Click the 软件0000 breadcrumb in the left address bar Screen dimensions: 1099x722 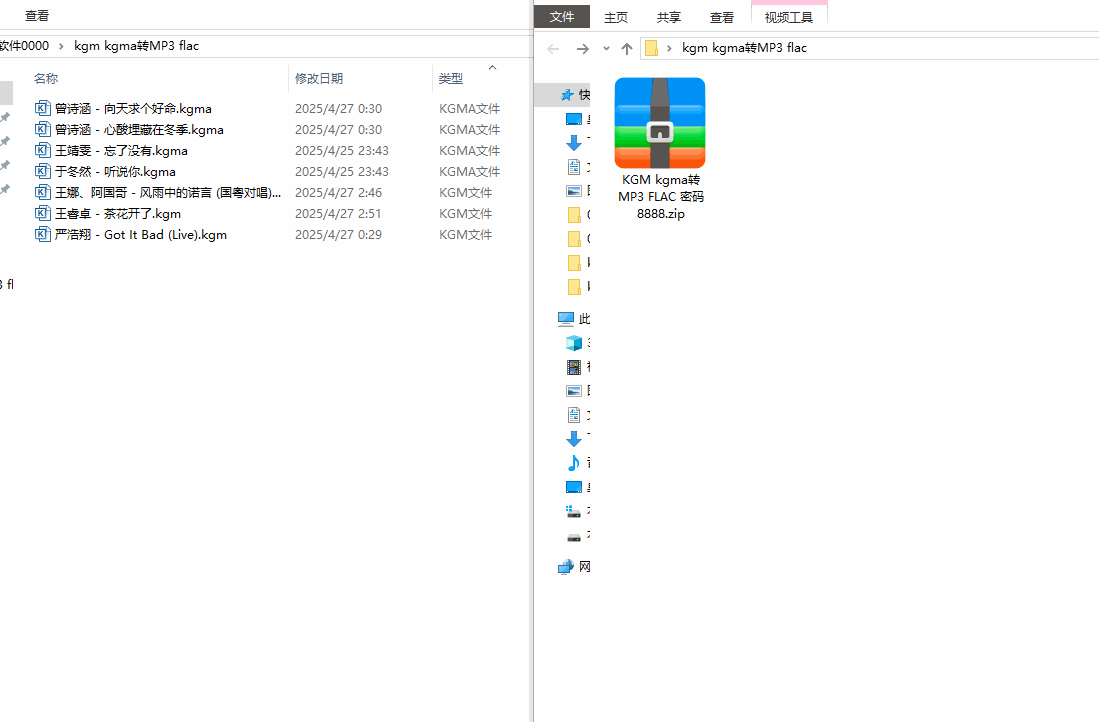(x=25, y=46)
